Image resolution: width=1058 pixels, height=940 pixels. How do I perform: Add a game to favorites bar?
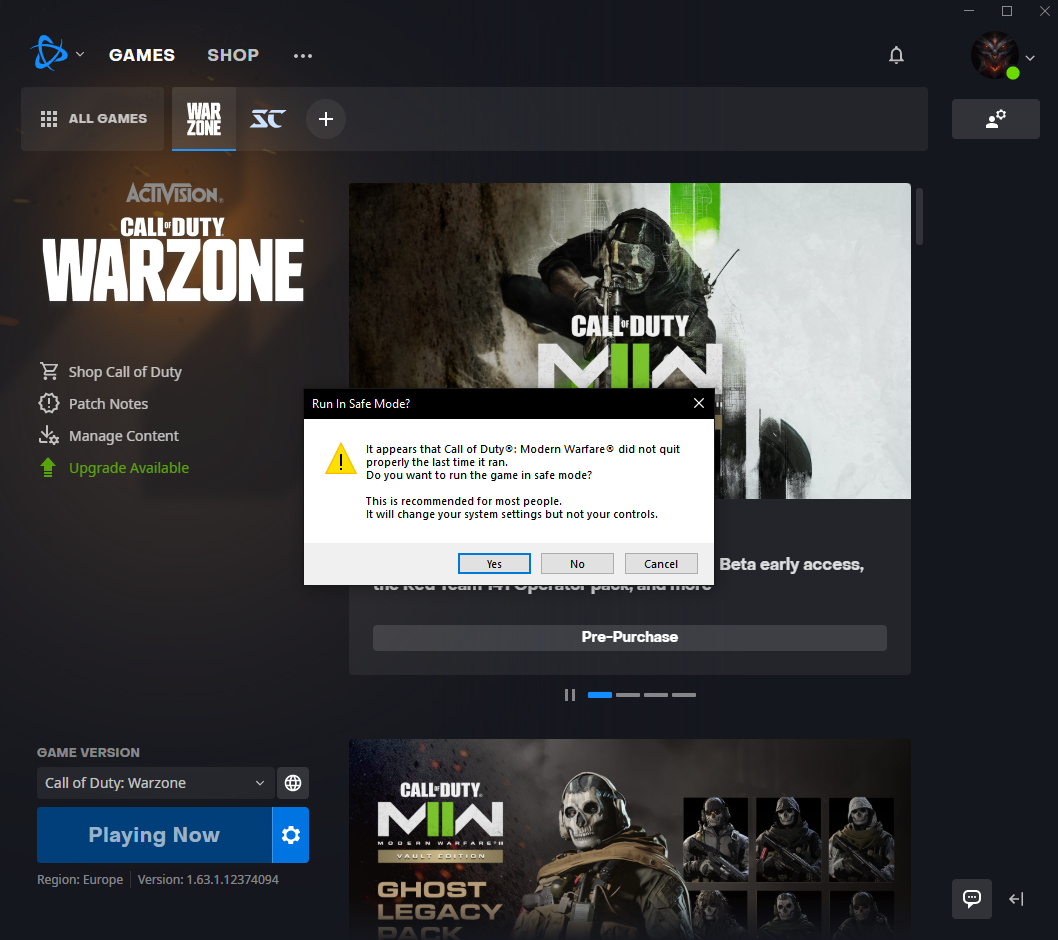tap(326, 119)
